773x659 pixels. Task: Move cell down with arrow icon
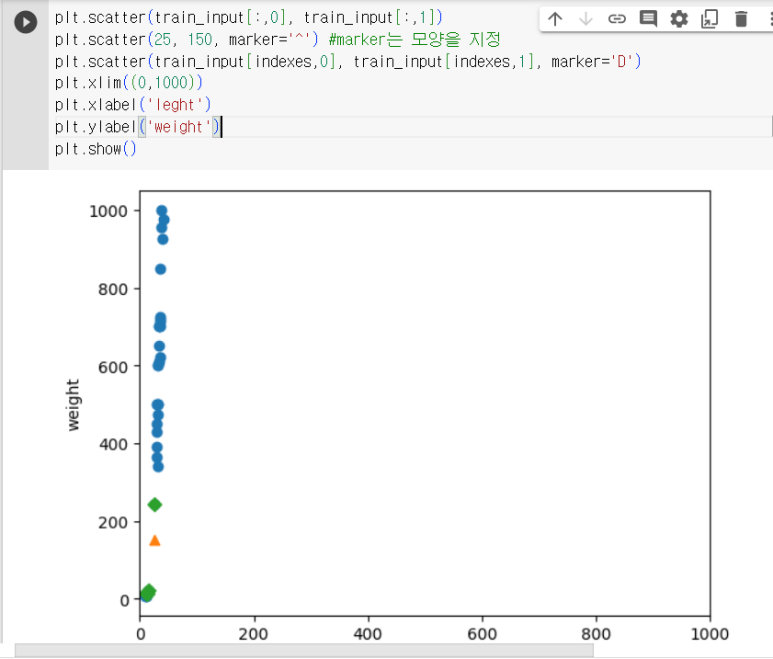(586, 19)
